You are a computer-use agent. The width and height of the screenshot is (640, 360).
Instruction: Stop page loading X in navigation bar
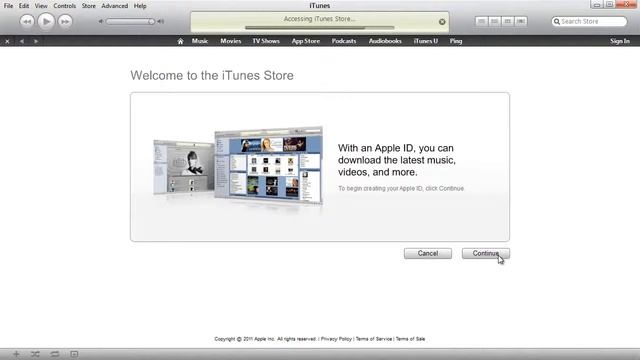pos(7,41)
